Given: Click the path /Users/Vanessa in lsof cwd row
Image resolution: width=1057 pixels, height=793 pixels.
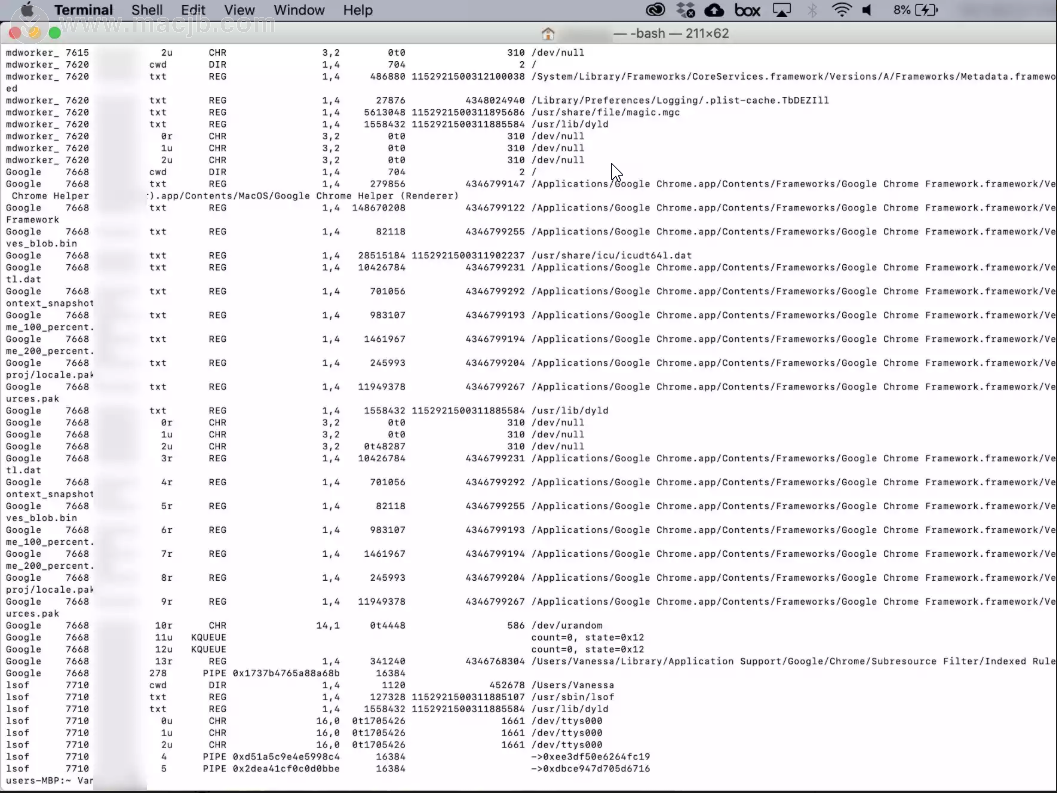Looking at the screenshot, I should [573, 685].
